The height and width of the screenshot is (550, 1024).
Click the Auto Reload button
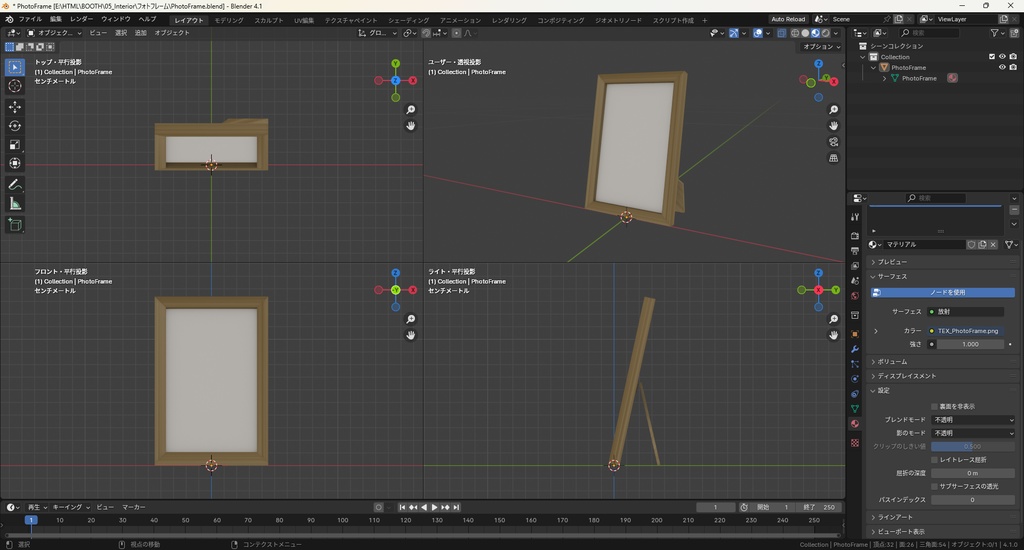pos(788,19)
